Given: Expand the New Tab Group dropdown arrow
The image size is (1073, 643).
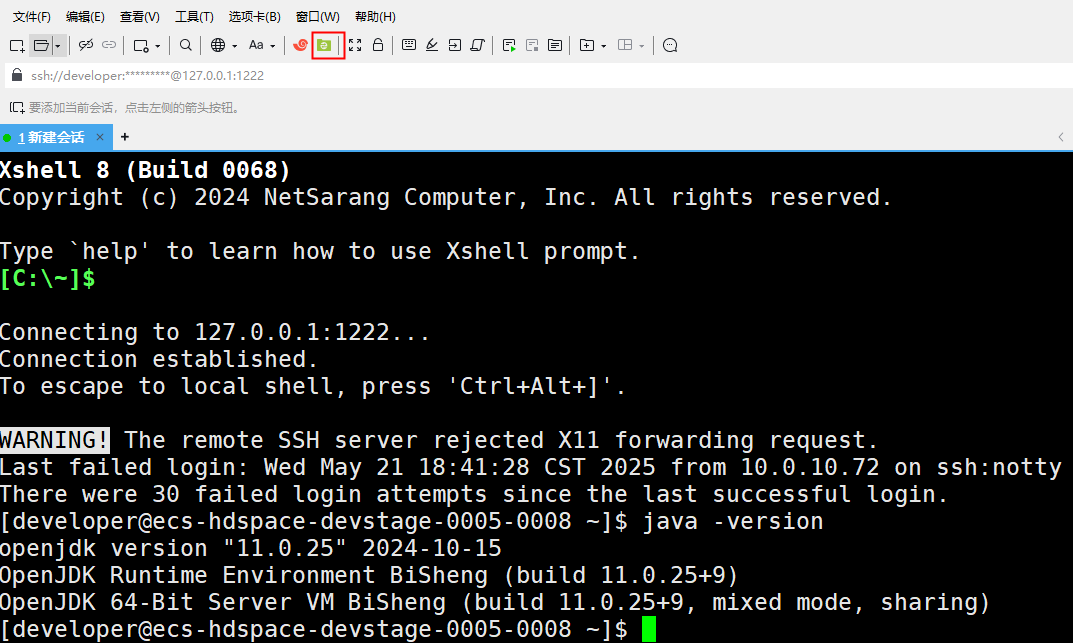Looking at the screenshot, I should tap(604, 46).
